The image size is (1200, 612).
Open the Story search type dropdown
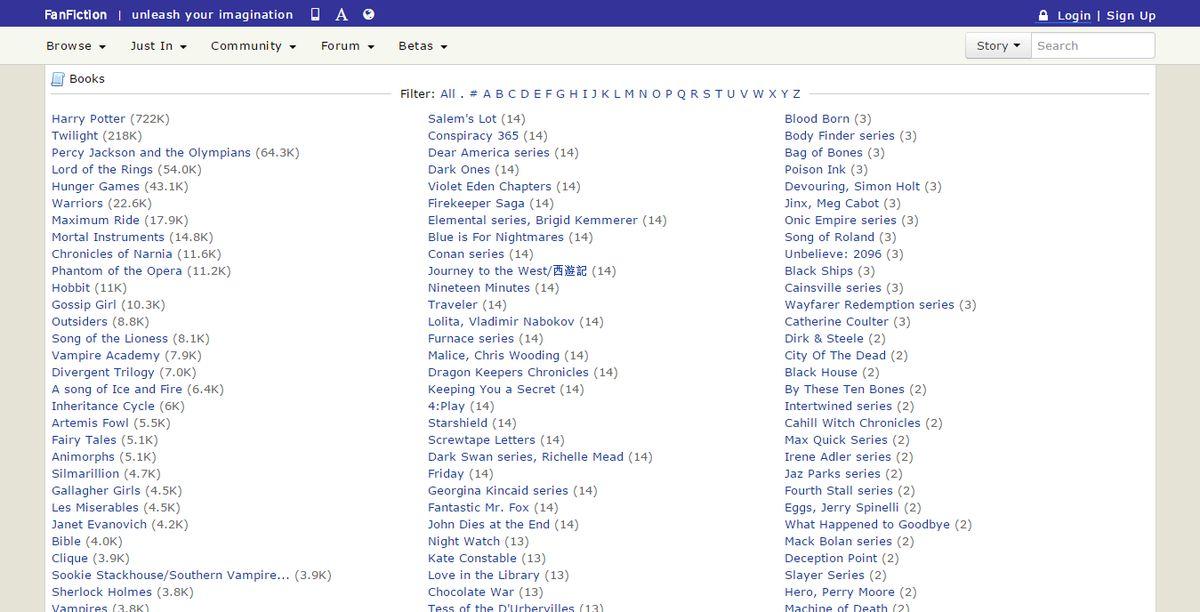click(x=998, y=46)
